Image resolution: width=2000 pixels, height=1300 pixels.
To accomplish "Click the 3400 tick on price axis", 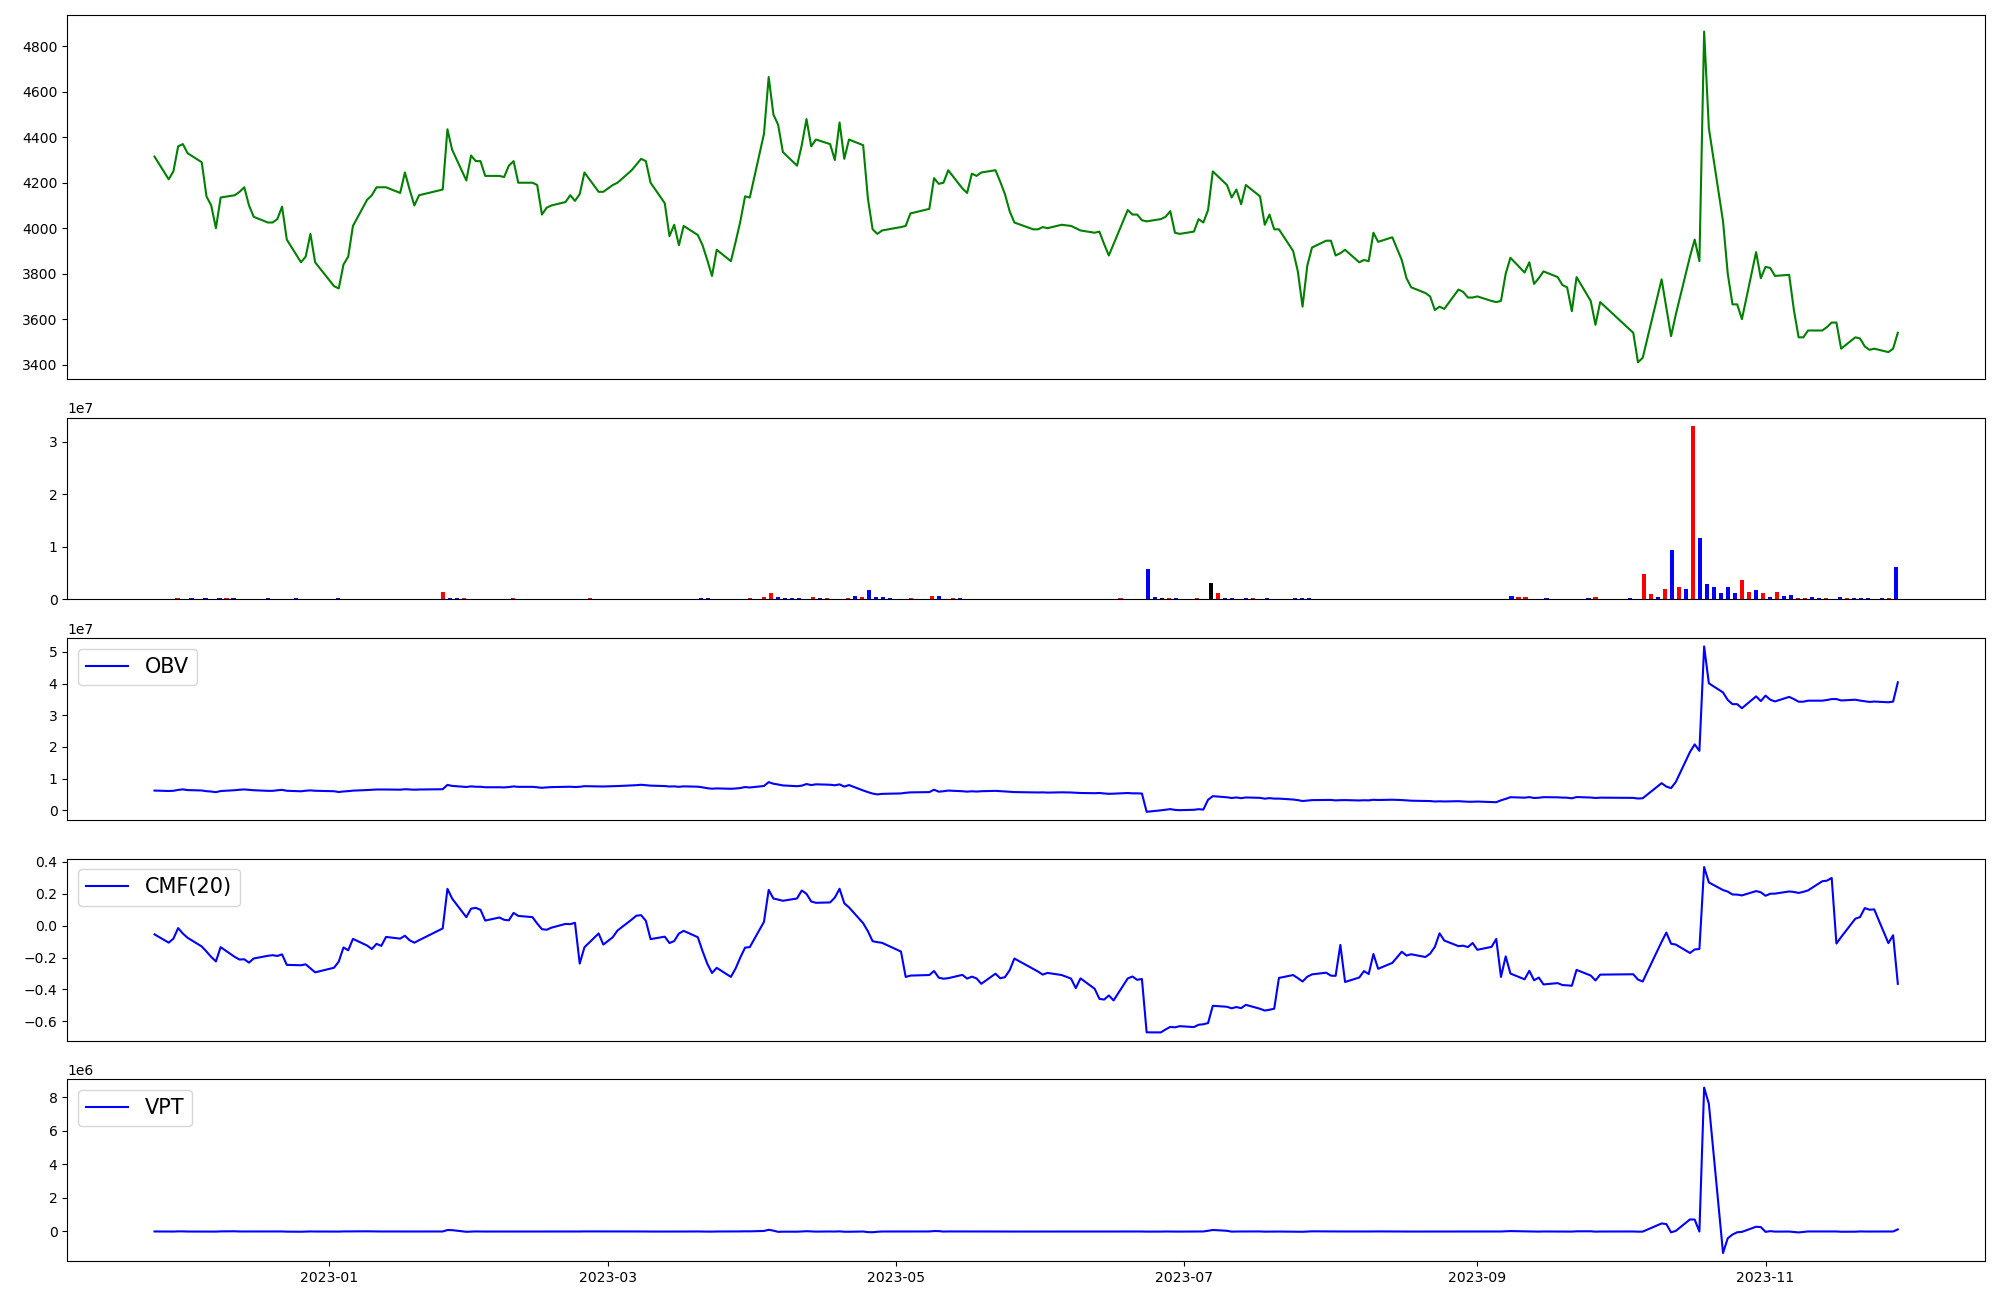I will click(x=40, y=365).
